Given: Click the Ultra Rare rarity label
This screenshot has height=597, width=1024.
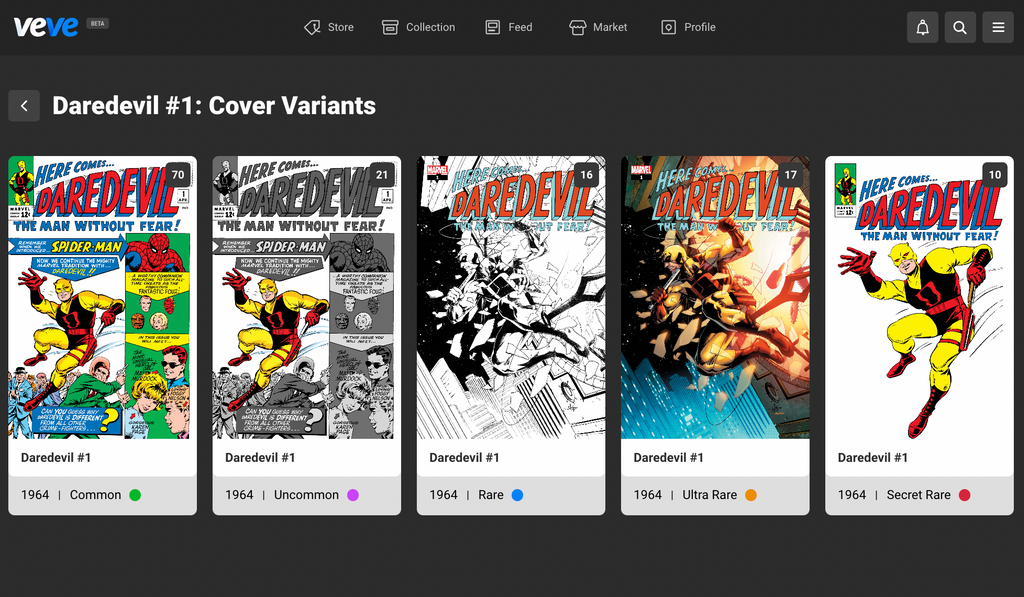Looking at the screenshot, I should (710, 495).
